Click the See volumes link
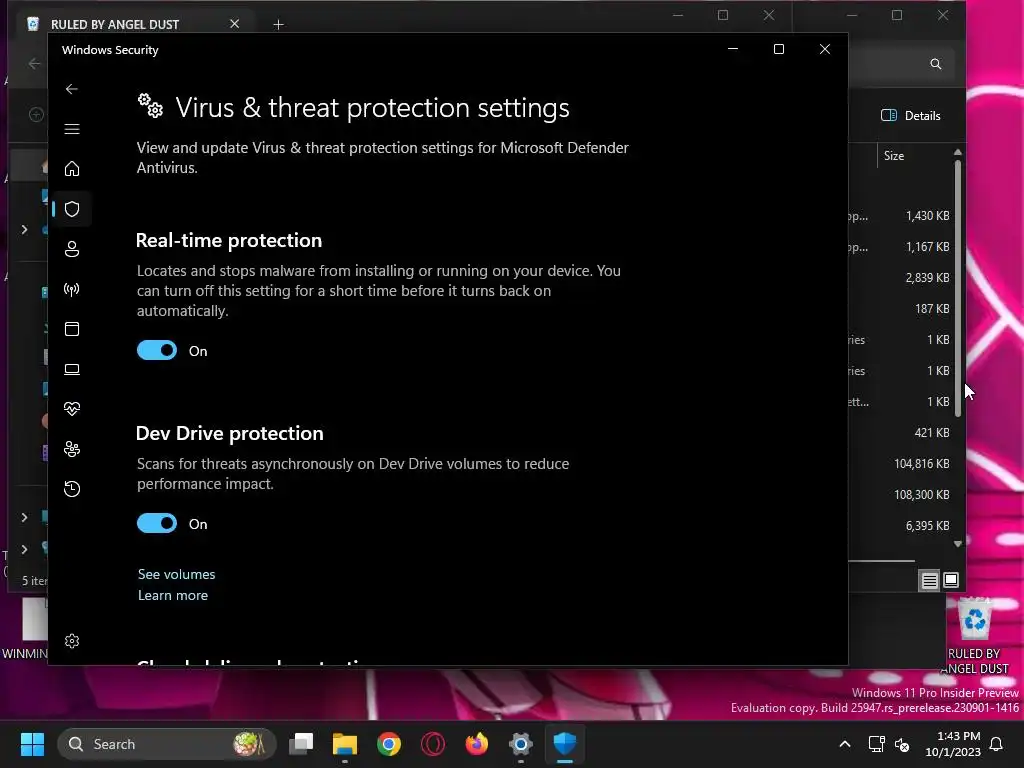Screen dimensions: 1024x768 pyautogui.click(x=176, y=575)
